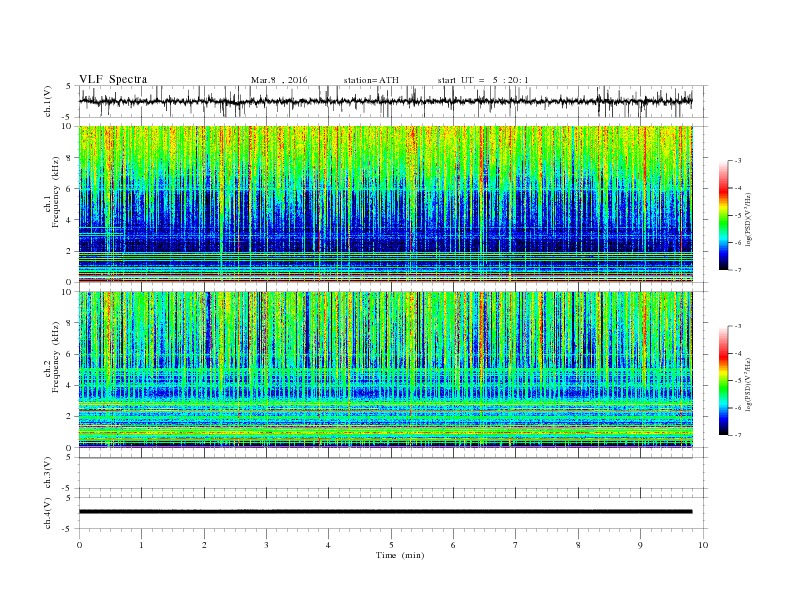Click time axis tick label "10"
The height and width of the screenshot is (612, 792).
click(703, 545)
